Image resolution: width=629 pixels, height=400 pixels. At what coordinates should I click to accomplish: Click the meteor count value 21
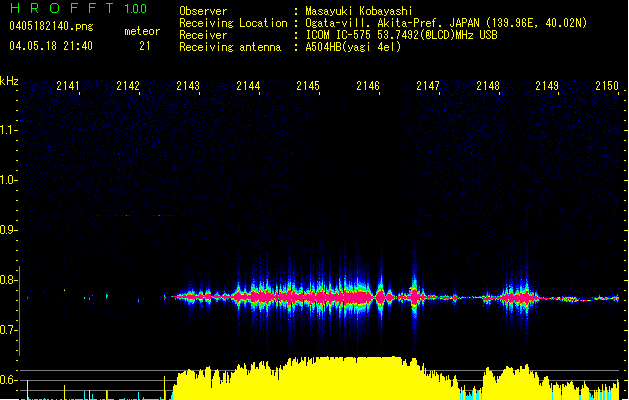coord(145,46)
